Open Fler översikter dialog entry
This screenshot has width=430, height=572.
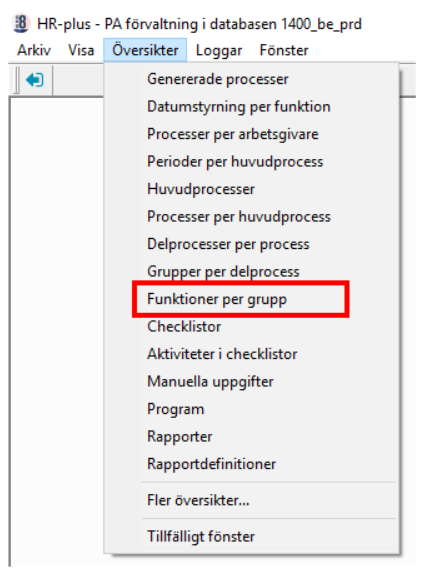252,500
